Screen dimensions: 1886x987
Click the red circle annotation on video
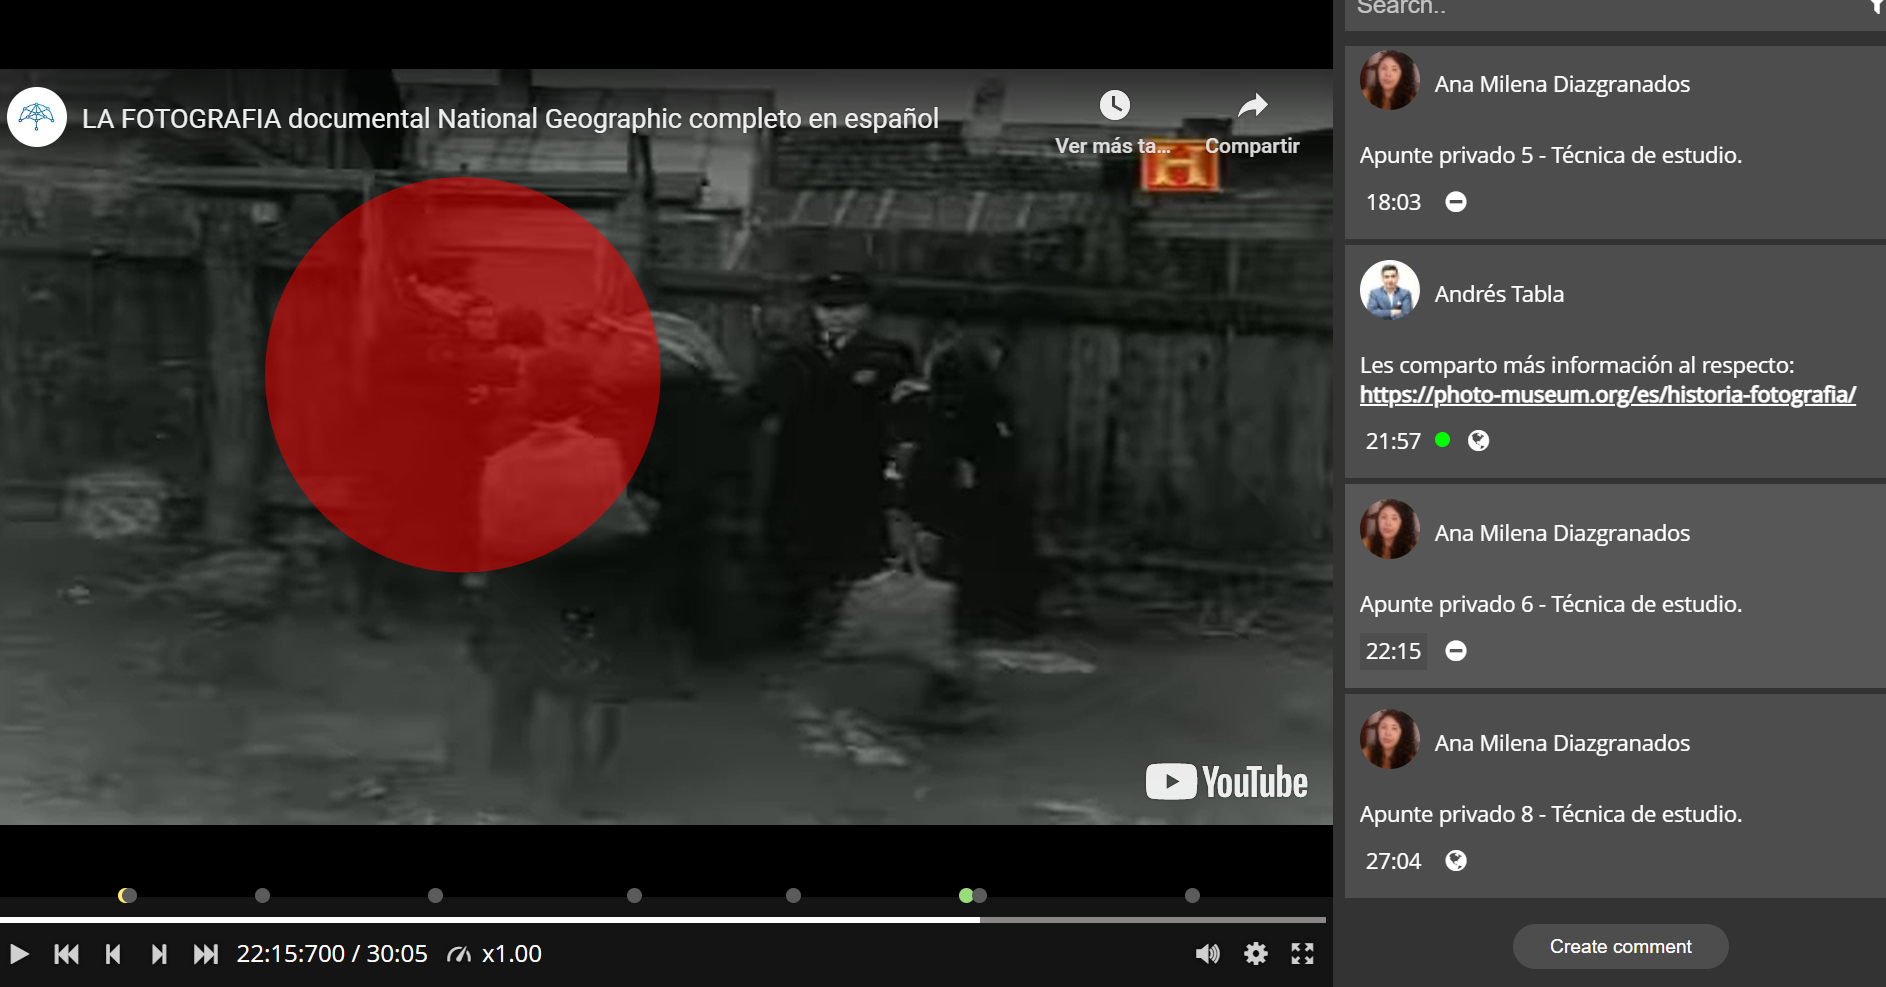click(462, 375)
